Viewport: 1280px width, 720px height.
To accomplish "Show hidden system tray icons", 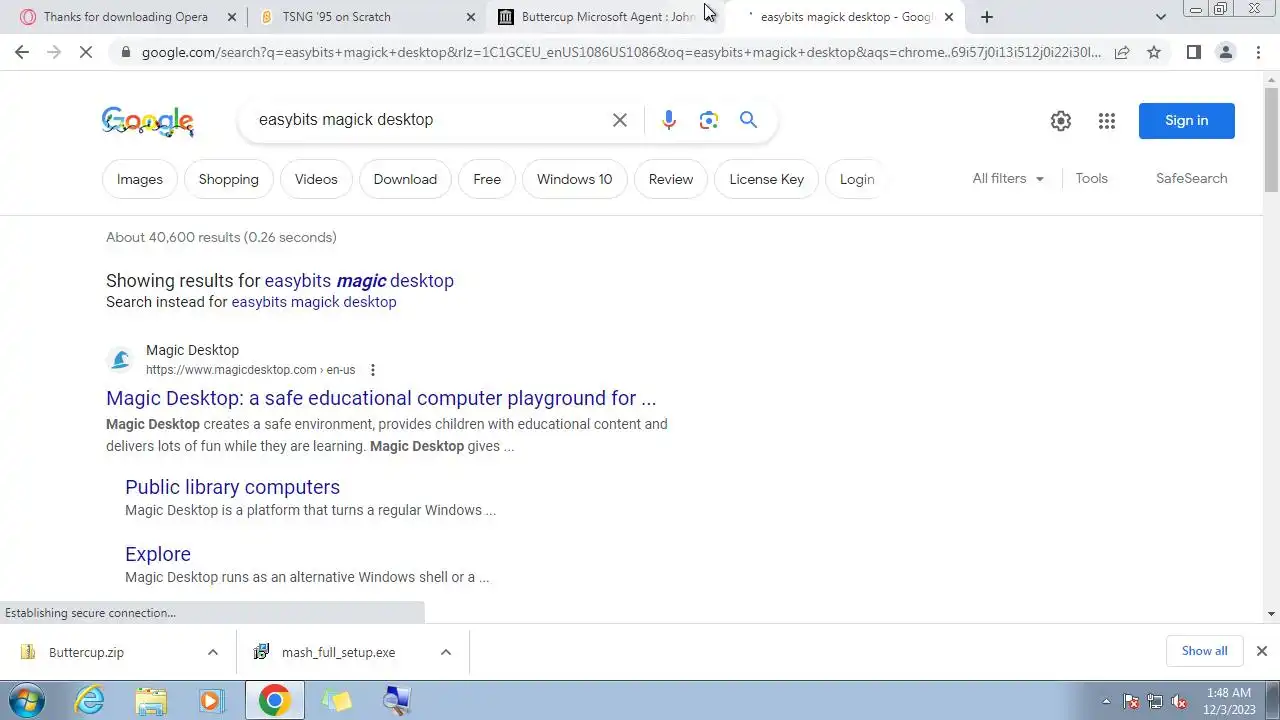I will [x=1106, y=701].
